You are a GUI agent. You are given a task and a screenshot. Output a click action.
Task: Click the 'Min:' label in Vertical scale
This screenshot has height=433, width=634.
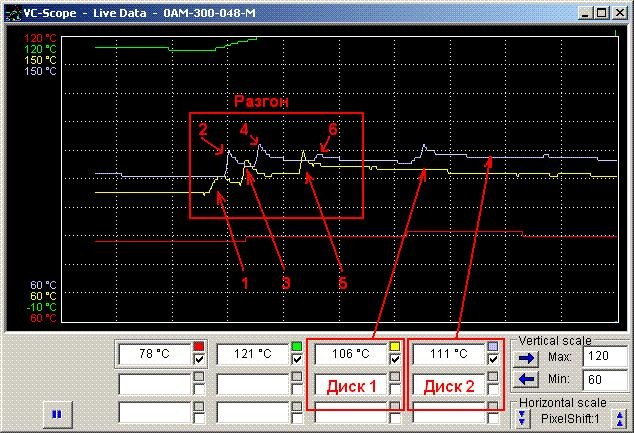pyautogui.click(x=559, y=379)
